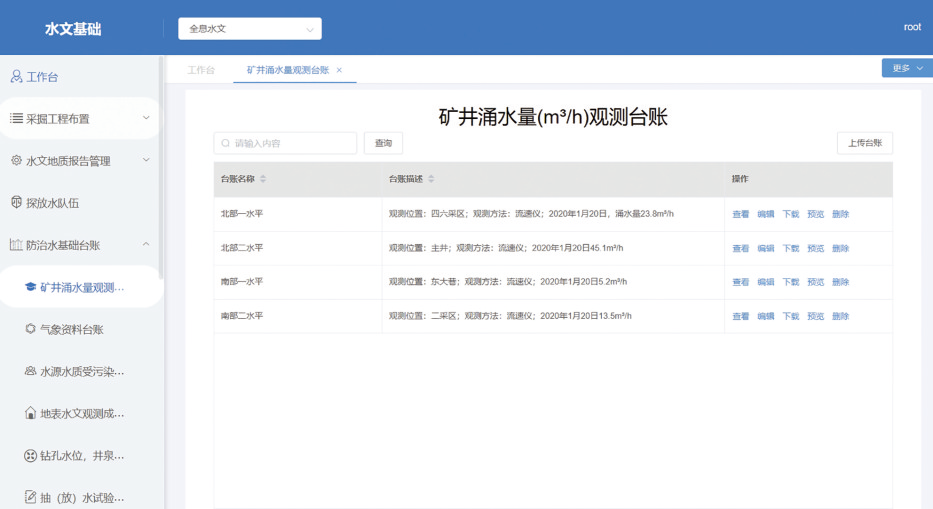This screenshot has width=933, height=509.
Task: Close the 矿井涌水量观测台账 tab
Action: 339,70
